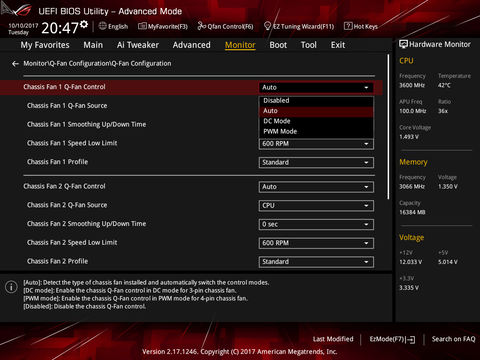
Task: Click the back arrow beside Monitor path
Action: 15,64
